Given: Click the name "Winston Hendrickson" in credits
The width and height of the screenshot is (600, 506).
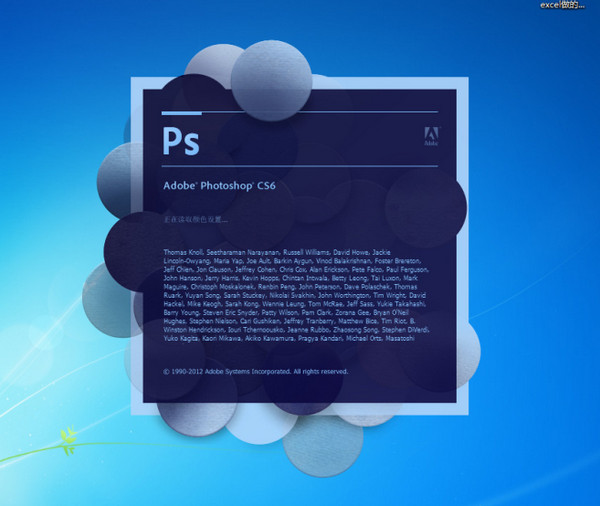Looking at the screenshot, I should pos(194,330).
